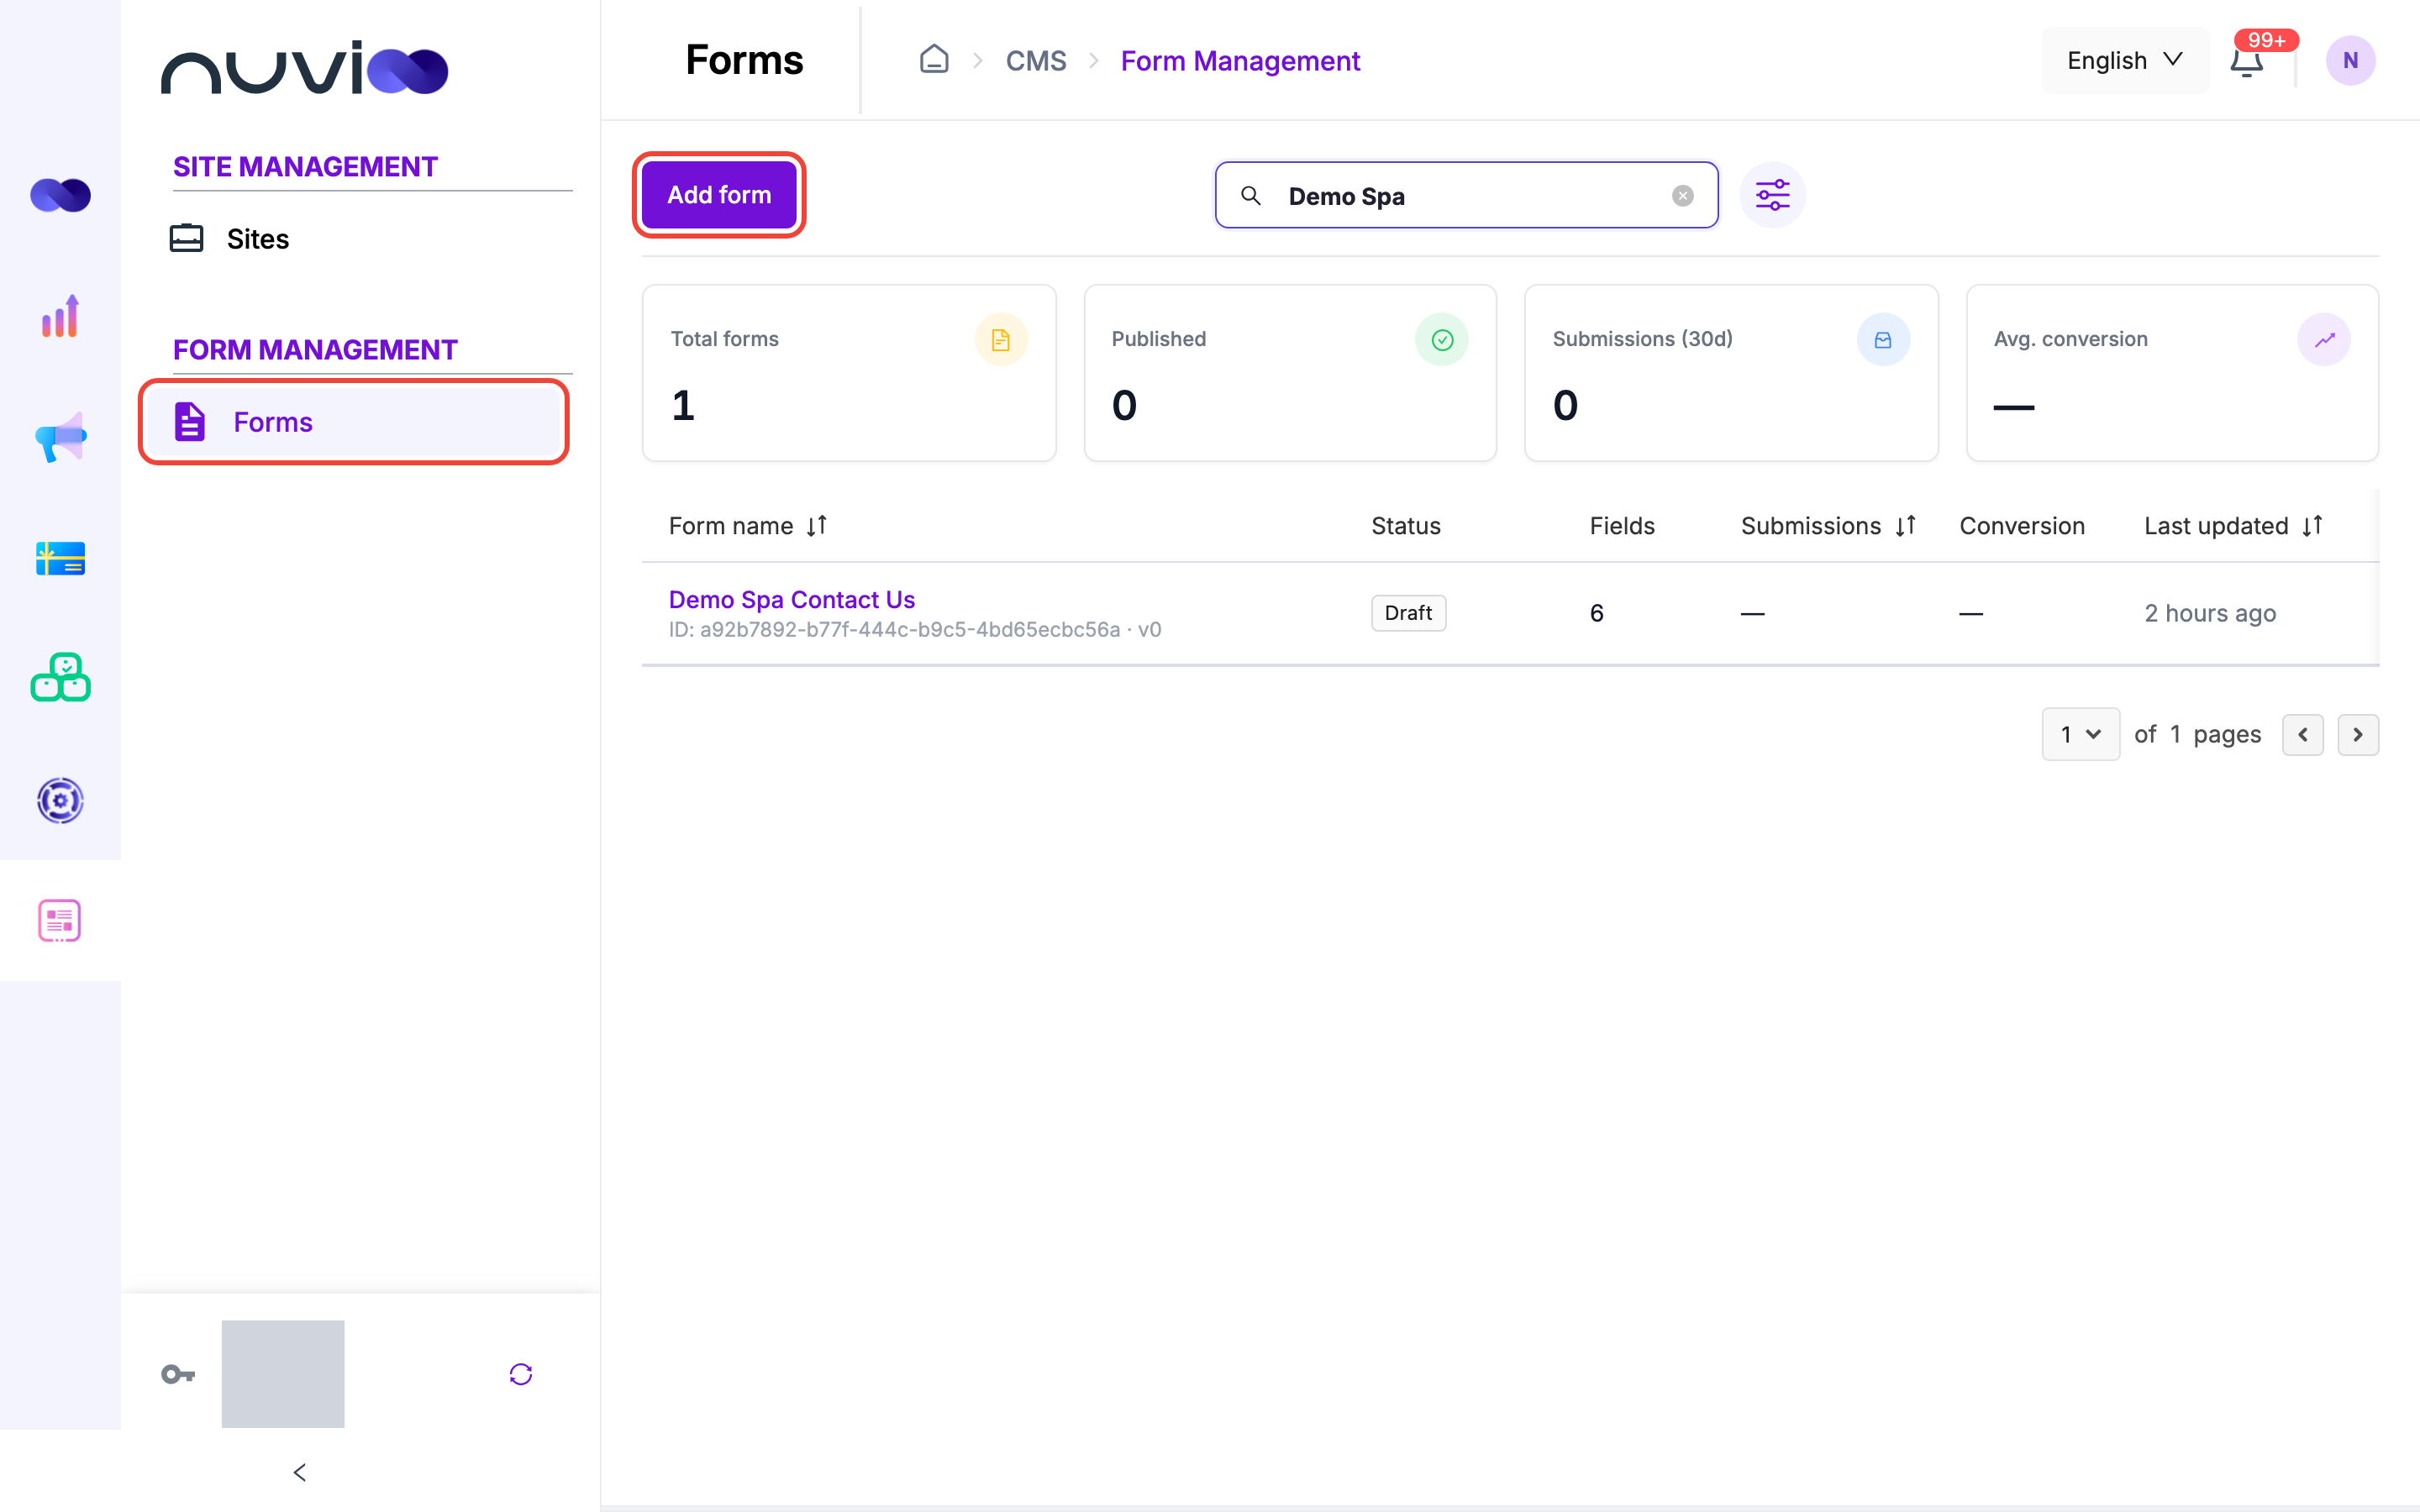Image resolution: width=2420 pixels, height=1512 pixels.
Task: Click the Draft status badge
Action: click(x=1408, y=613)
